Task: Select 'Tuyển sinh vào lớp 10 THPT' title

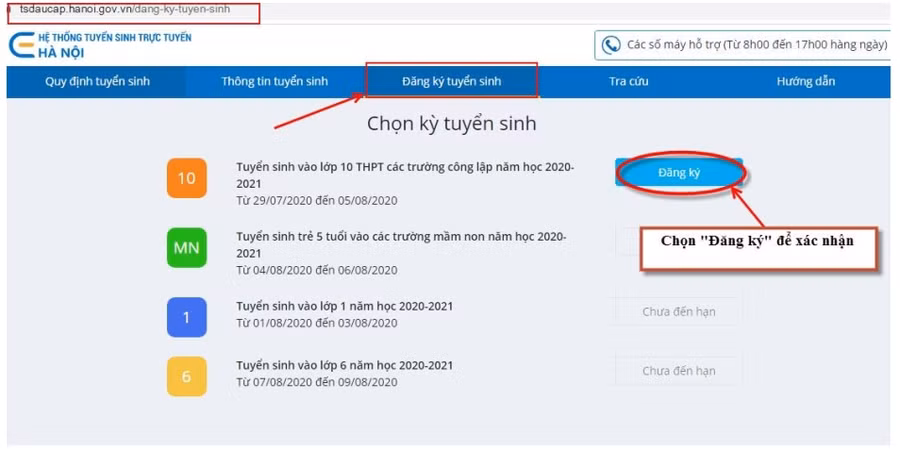Action: point(405,175)
